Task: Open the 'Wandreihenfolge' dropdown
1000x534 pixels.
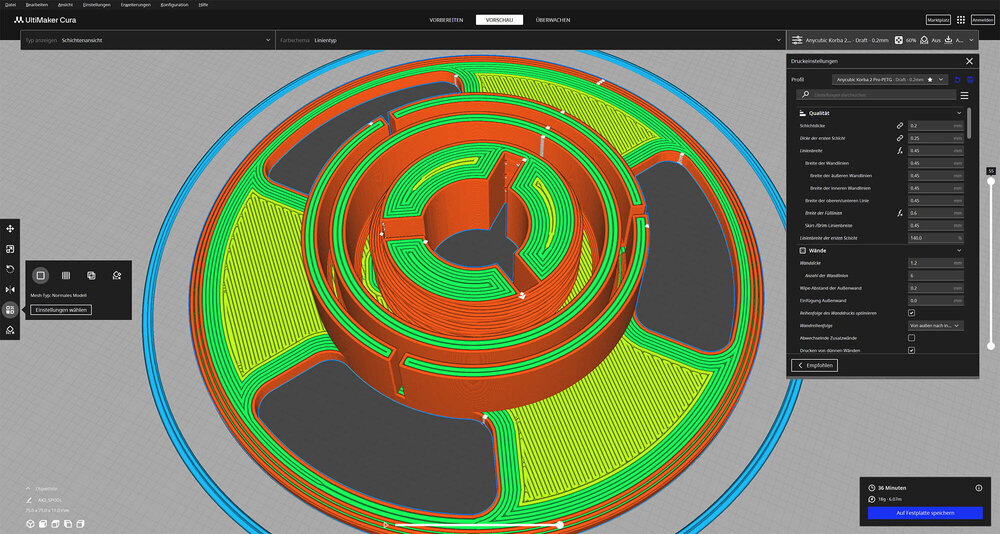Action: coord(934,326)
